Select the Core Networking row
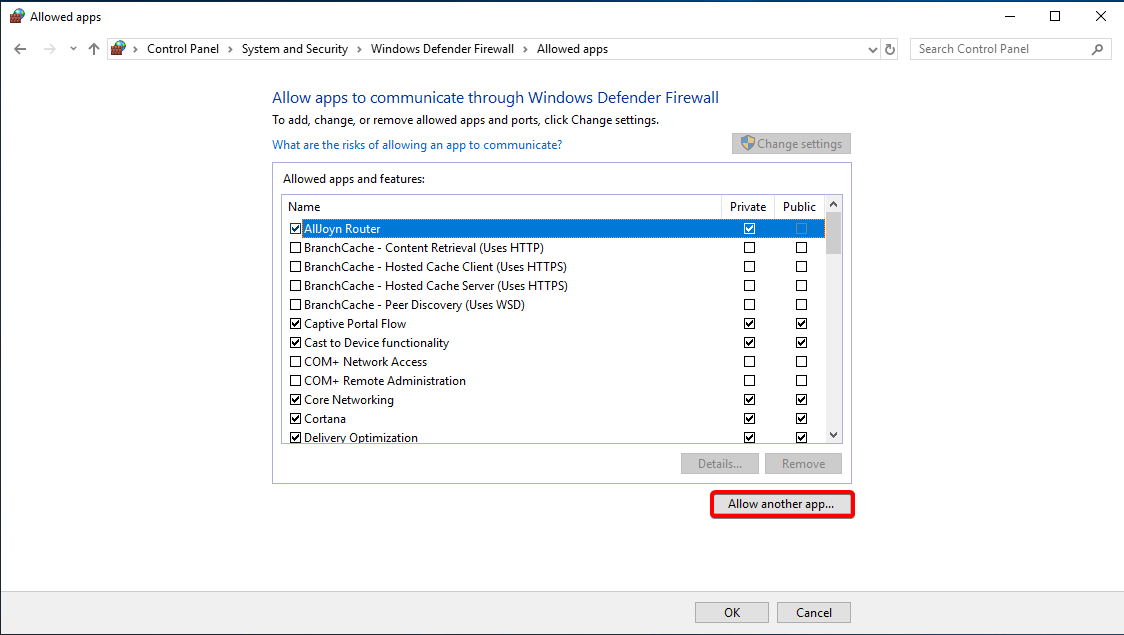The width and height of the screenshot is (1124, 635). click(x=553, y=400)
